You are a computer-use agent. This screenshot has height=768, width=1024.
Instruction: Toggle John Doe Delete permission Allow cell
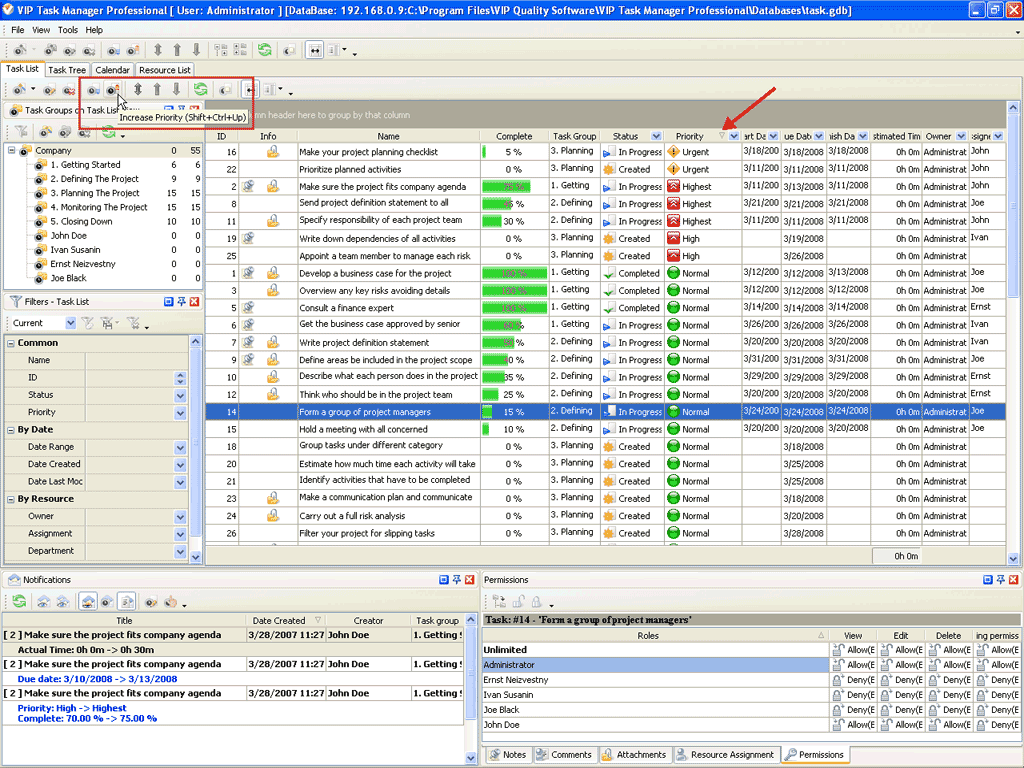click(x=949, y=725)
